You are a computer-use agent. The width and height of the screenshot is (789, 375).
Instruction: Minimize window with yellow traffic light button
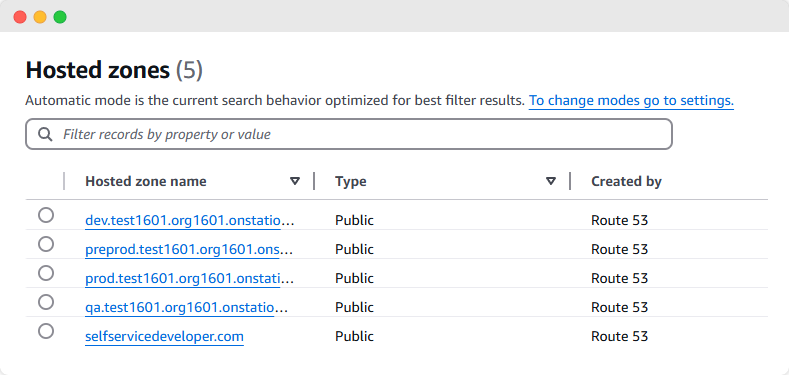pyautogui.click(x=40, y=17)
